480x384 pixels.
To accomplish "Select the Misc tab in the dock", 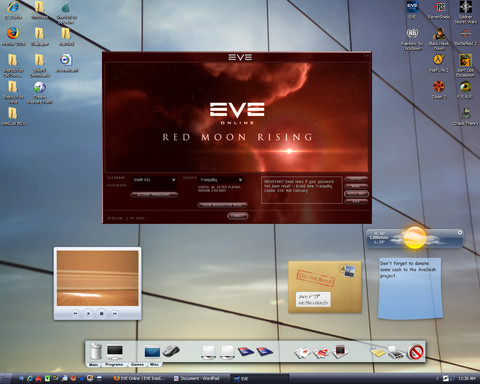I will pos(154,364).
